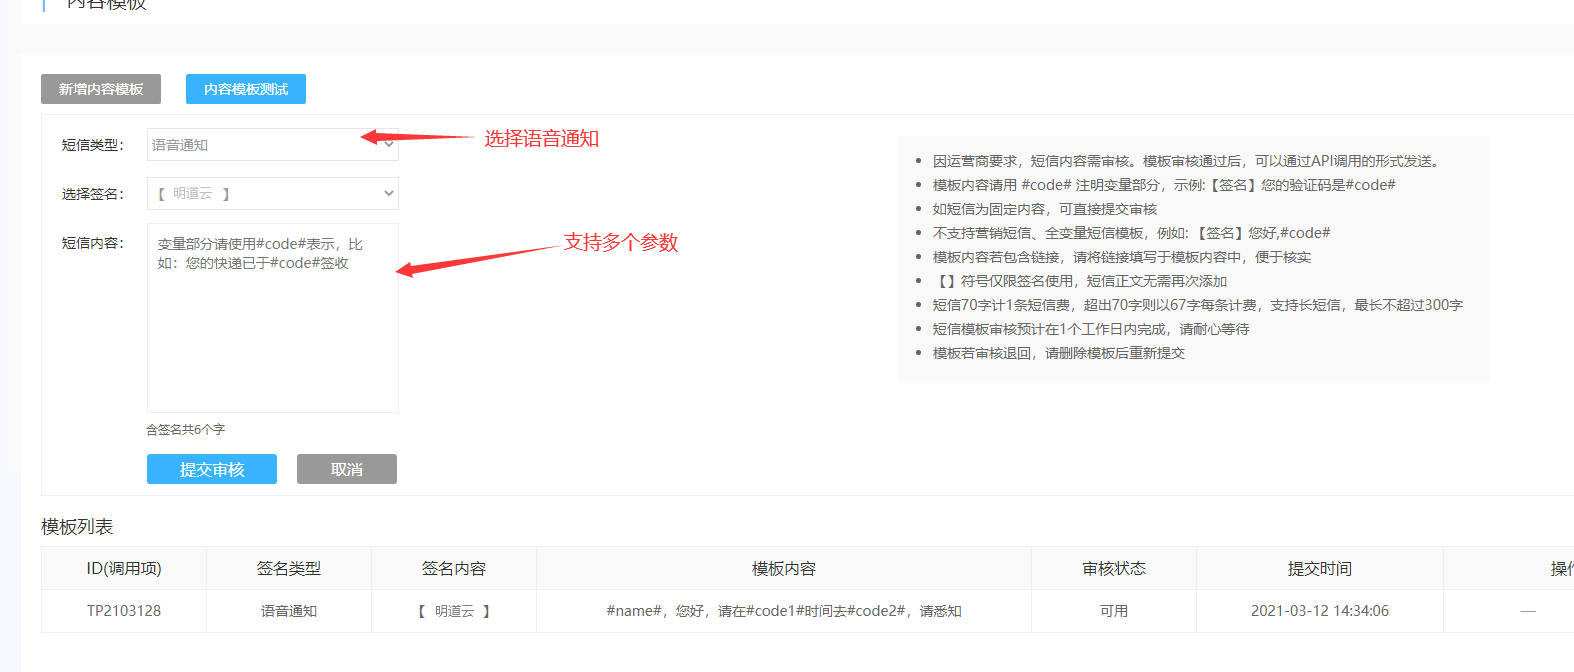This screenshot has height=672, width=1574.
Task: Select the #name# template content cell
Action: point(784,611)
